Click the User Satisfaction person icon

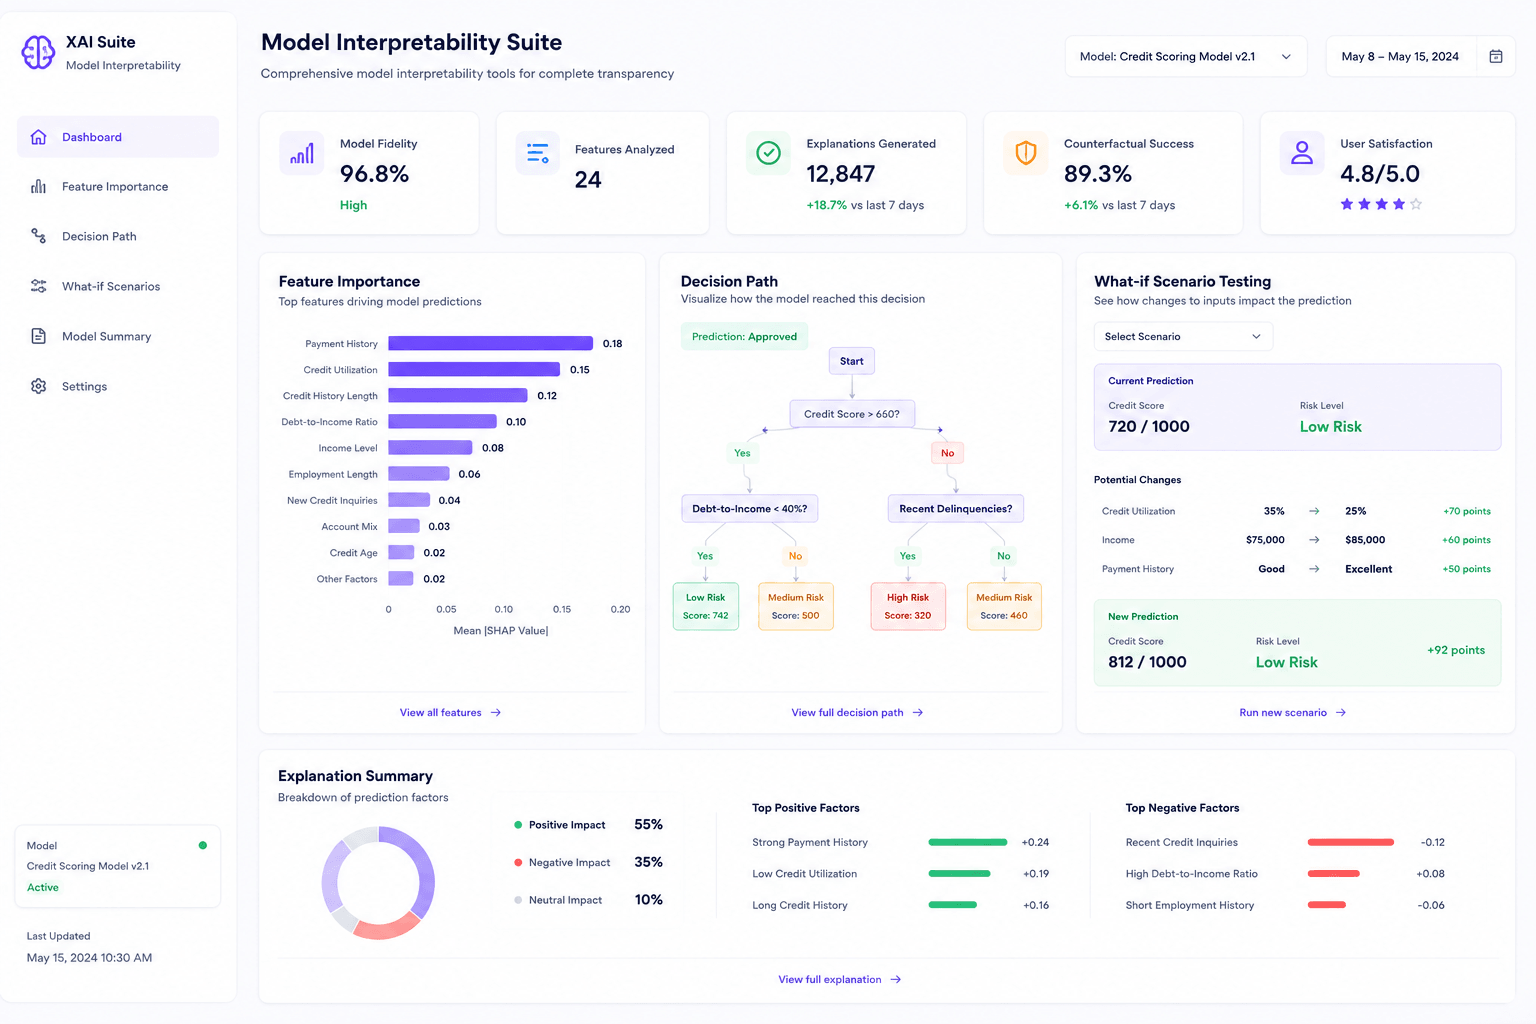pyautogui.click(x=1302, y=153)
